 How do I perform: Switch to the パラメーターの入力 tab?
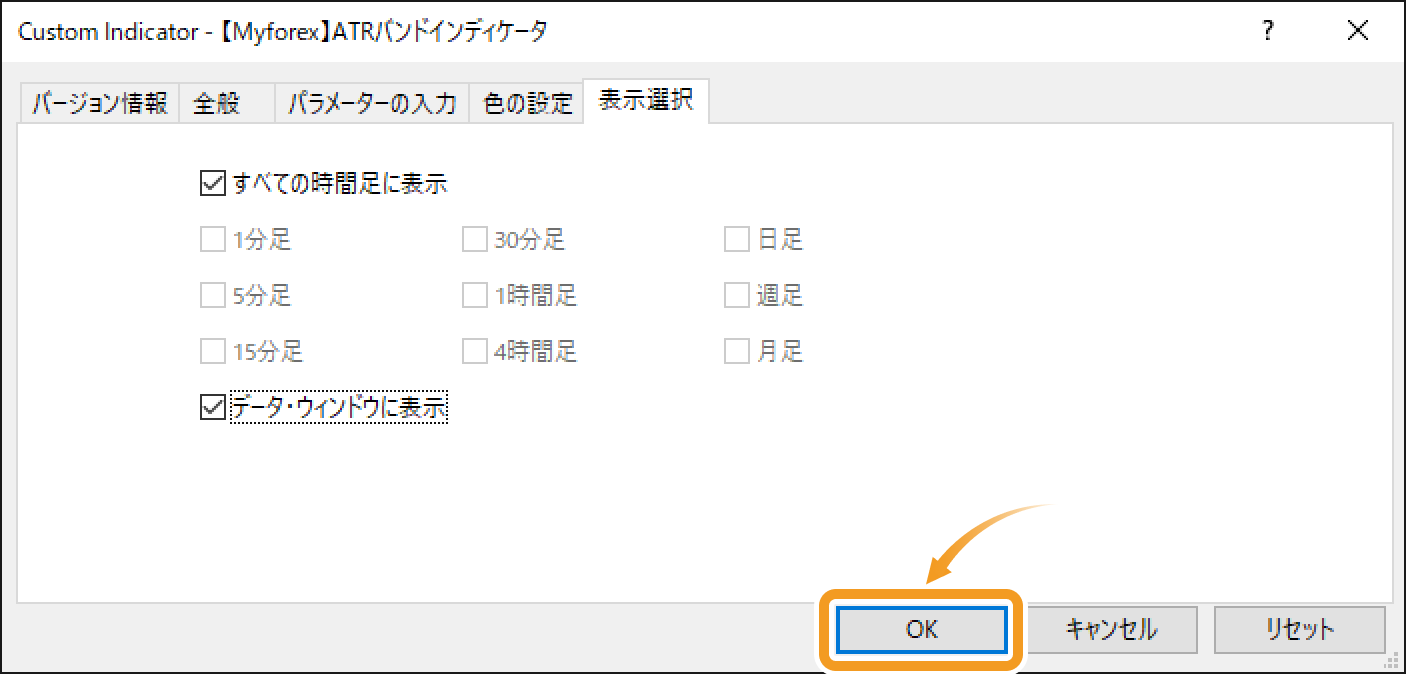click(x=372, y=101)
